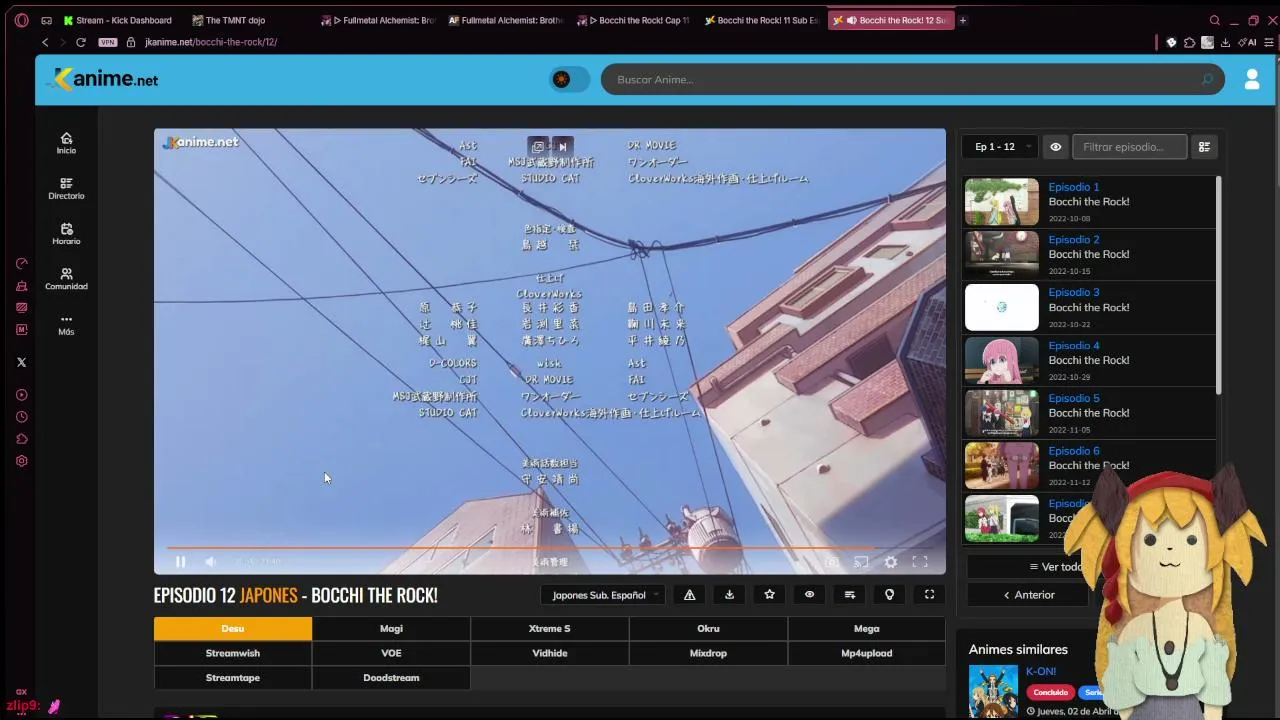Go to Inicio in sidebar
Viewport: 1280px width, 720px height.
pos(66,143)
